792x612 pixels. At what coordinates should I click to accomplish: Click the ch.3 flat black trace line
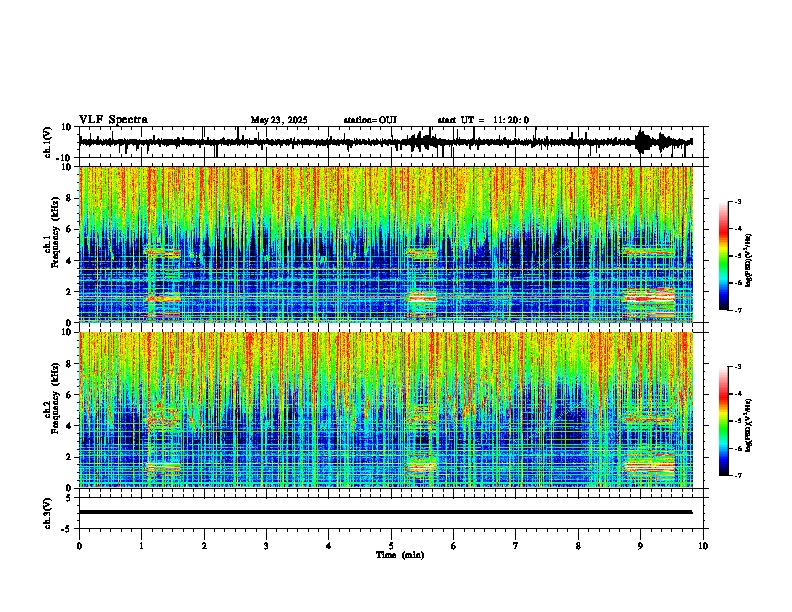click(x=385, y=512)
